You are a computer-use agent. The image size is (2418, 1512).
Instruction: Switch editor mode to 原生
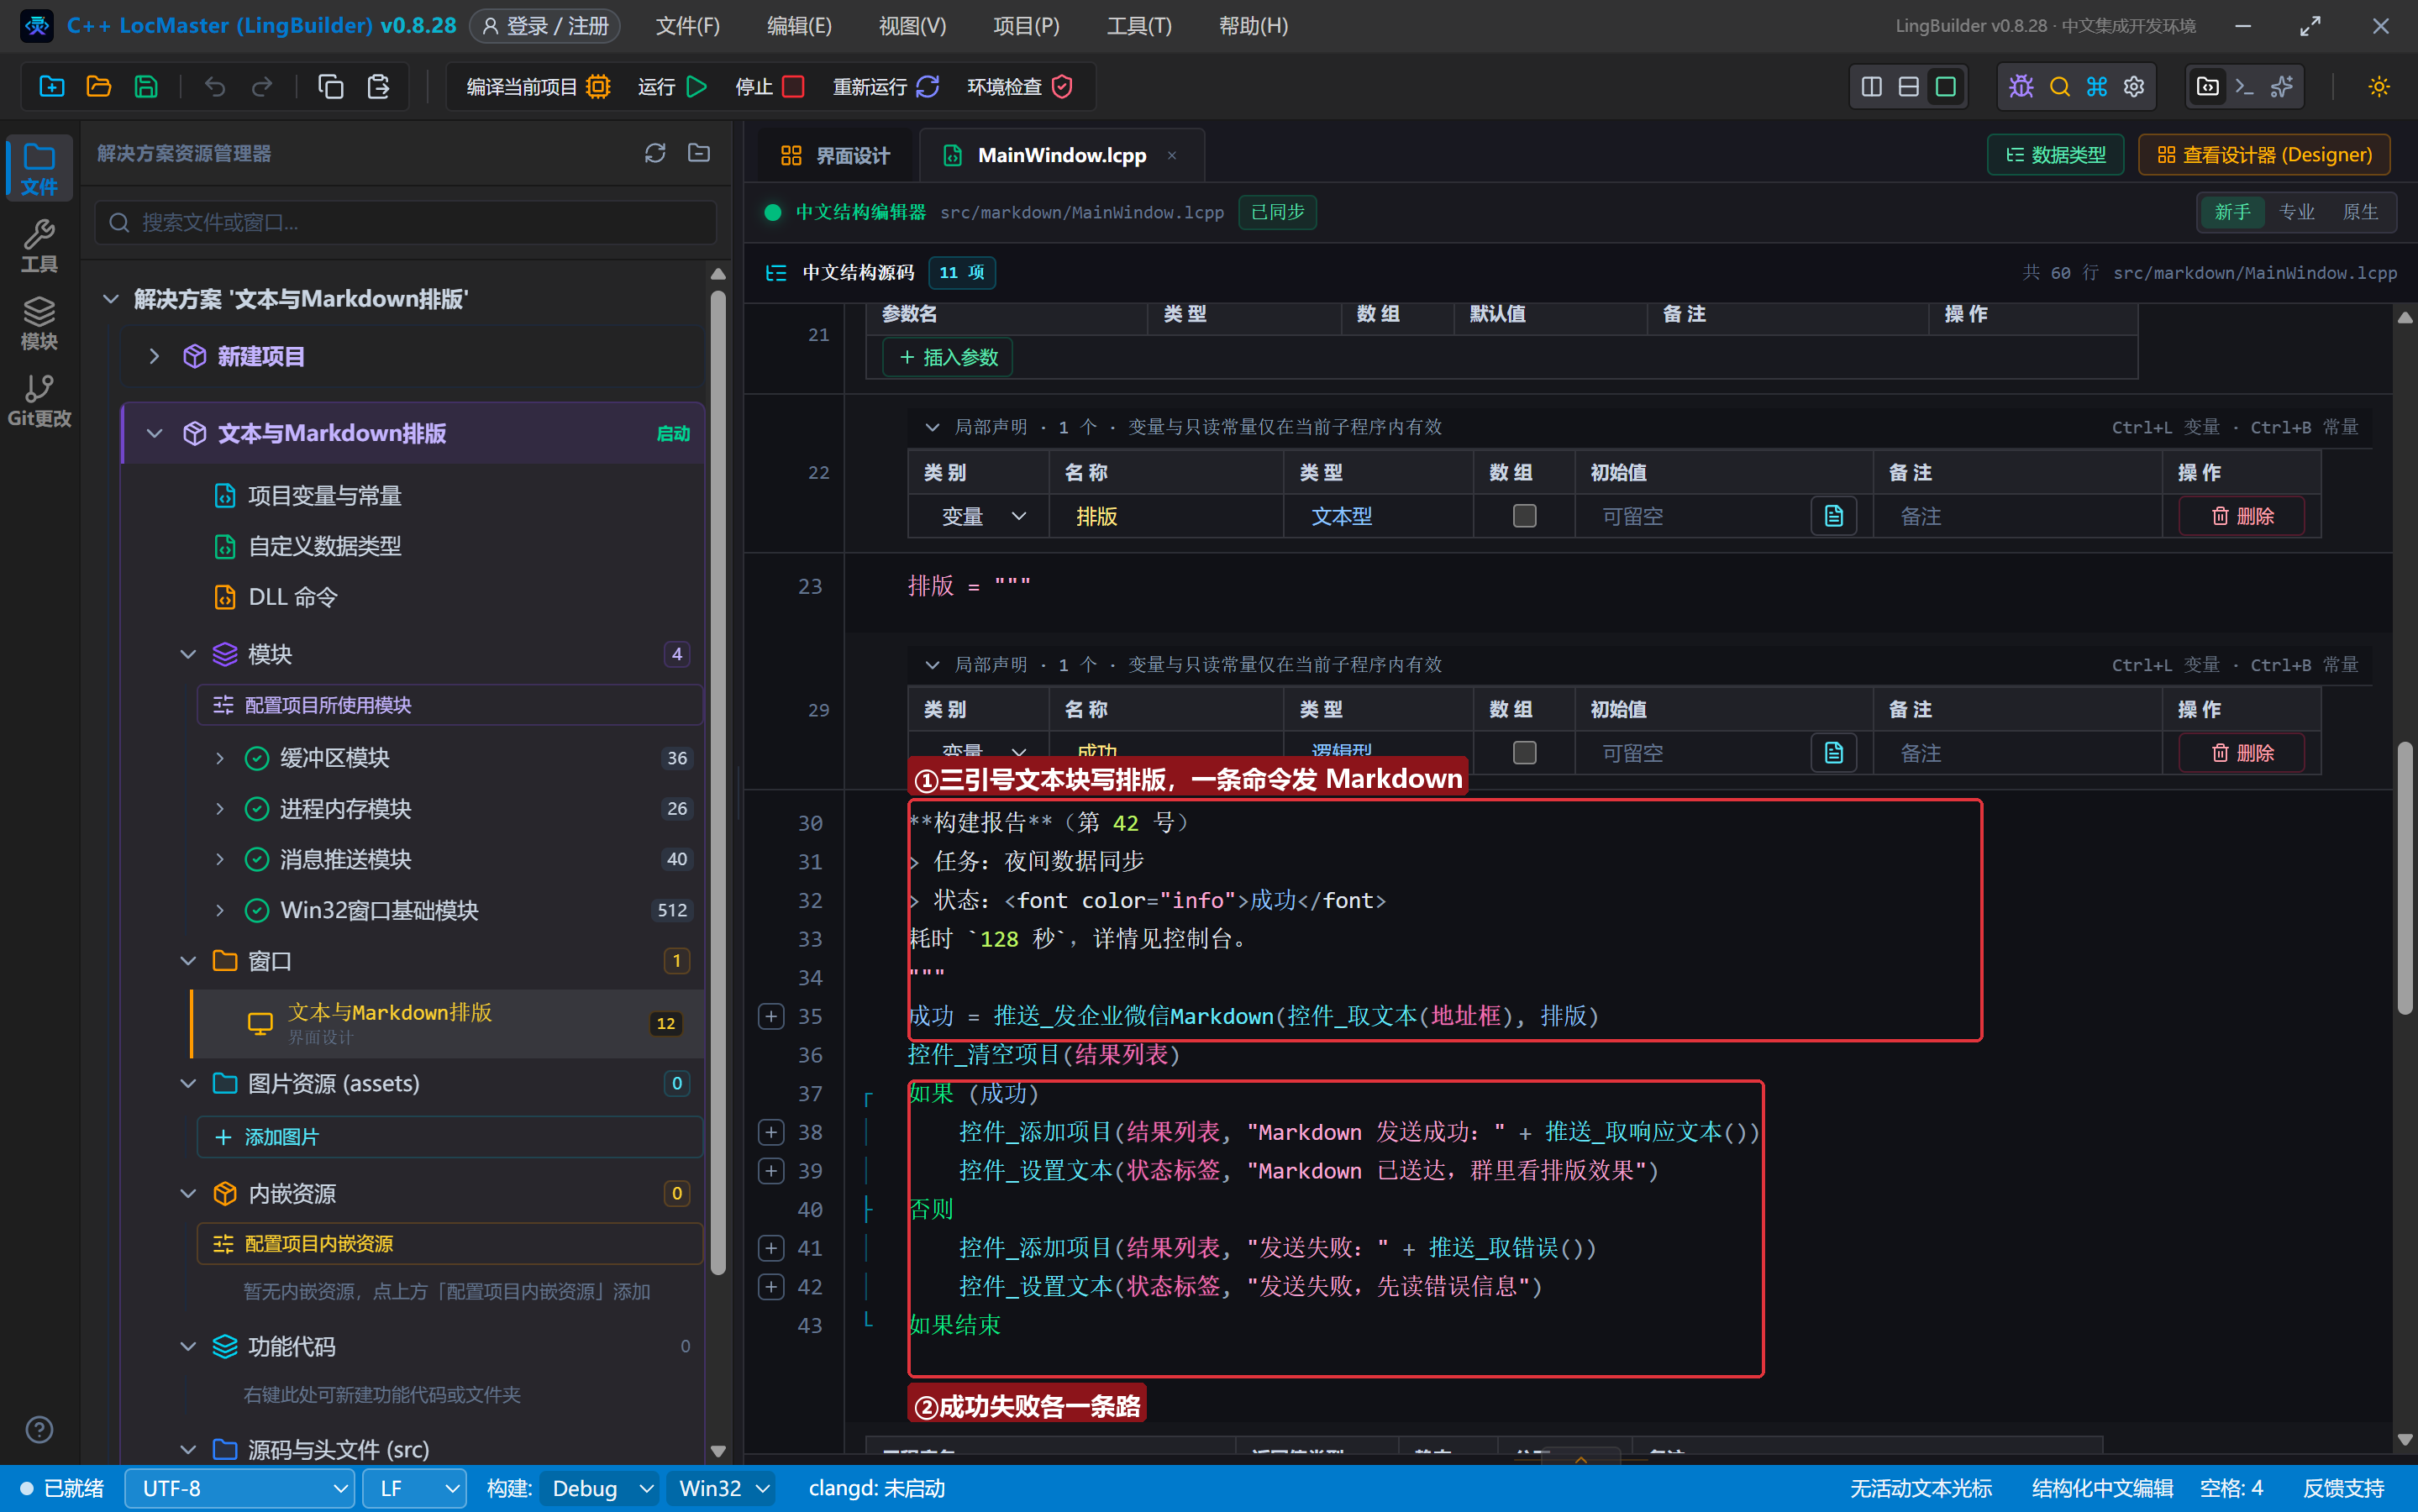coord(2360,212)
